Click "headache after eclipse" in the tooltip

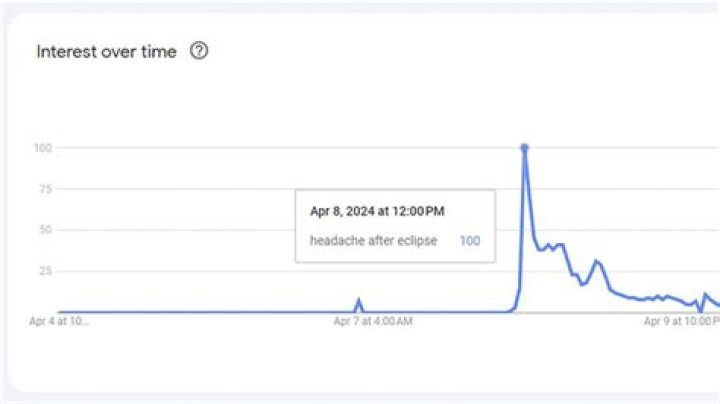coord(373,241)
